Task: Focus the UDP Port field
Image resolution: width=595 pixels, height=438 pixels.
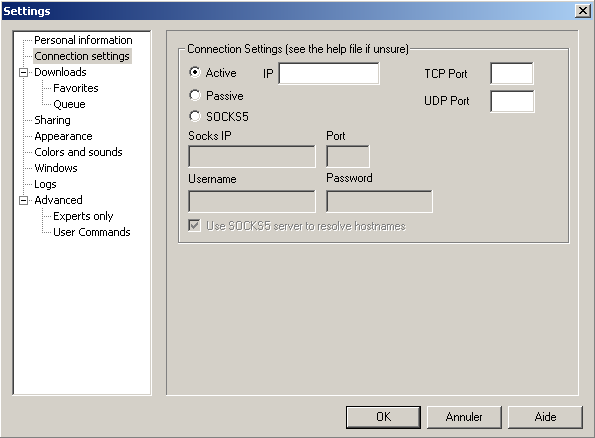Action: 512,101
